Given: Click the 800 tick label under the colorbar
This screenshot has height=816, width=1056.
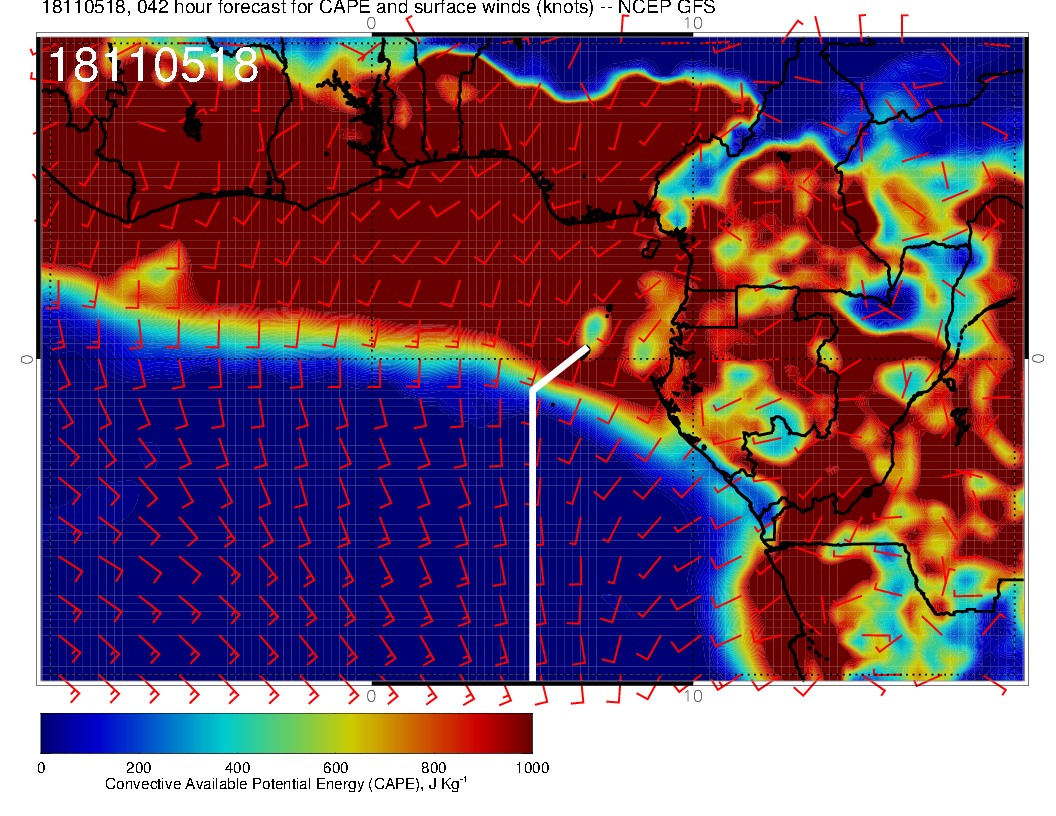Looking at the screenshot, I should (x=433, y=767).
